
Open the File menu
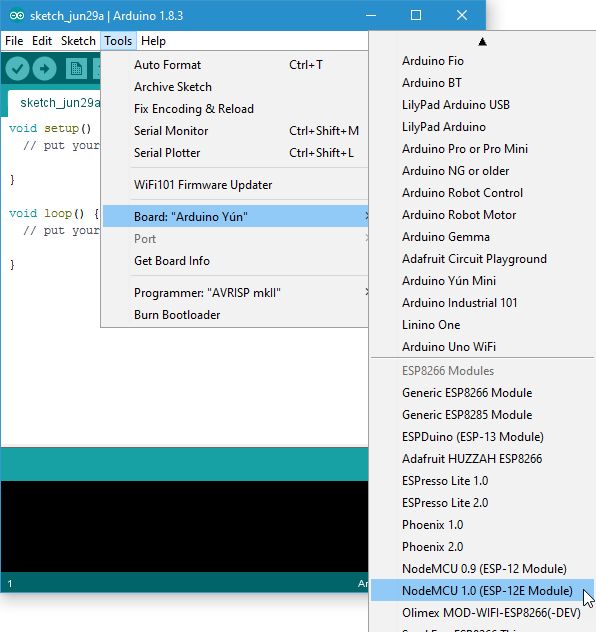point(14,41)
